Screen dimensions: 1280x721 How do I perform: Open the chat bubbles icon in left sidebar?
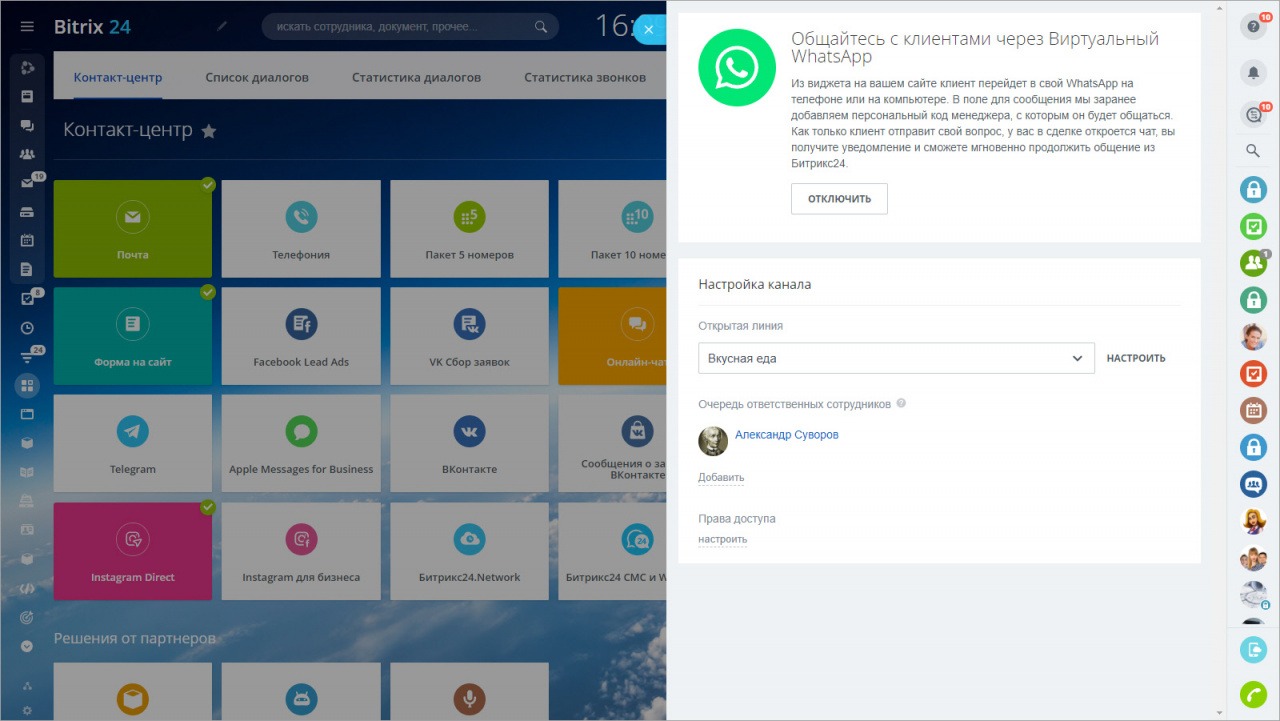tap(27, 125)
